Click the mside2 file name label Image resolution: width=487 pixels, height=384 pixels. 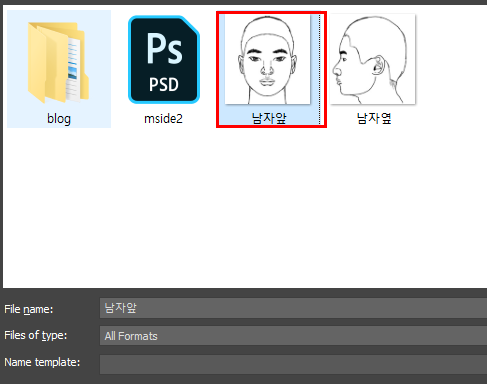[x=163, y=119]
